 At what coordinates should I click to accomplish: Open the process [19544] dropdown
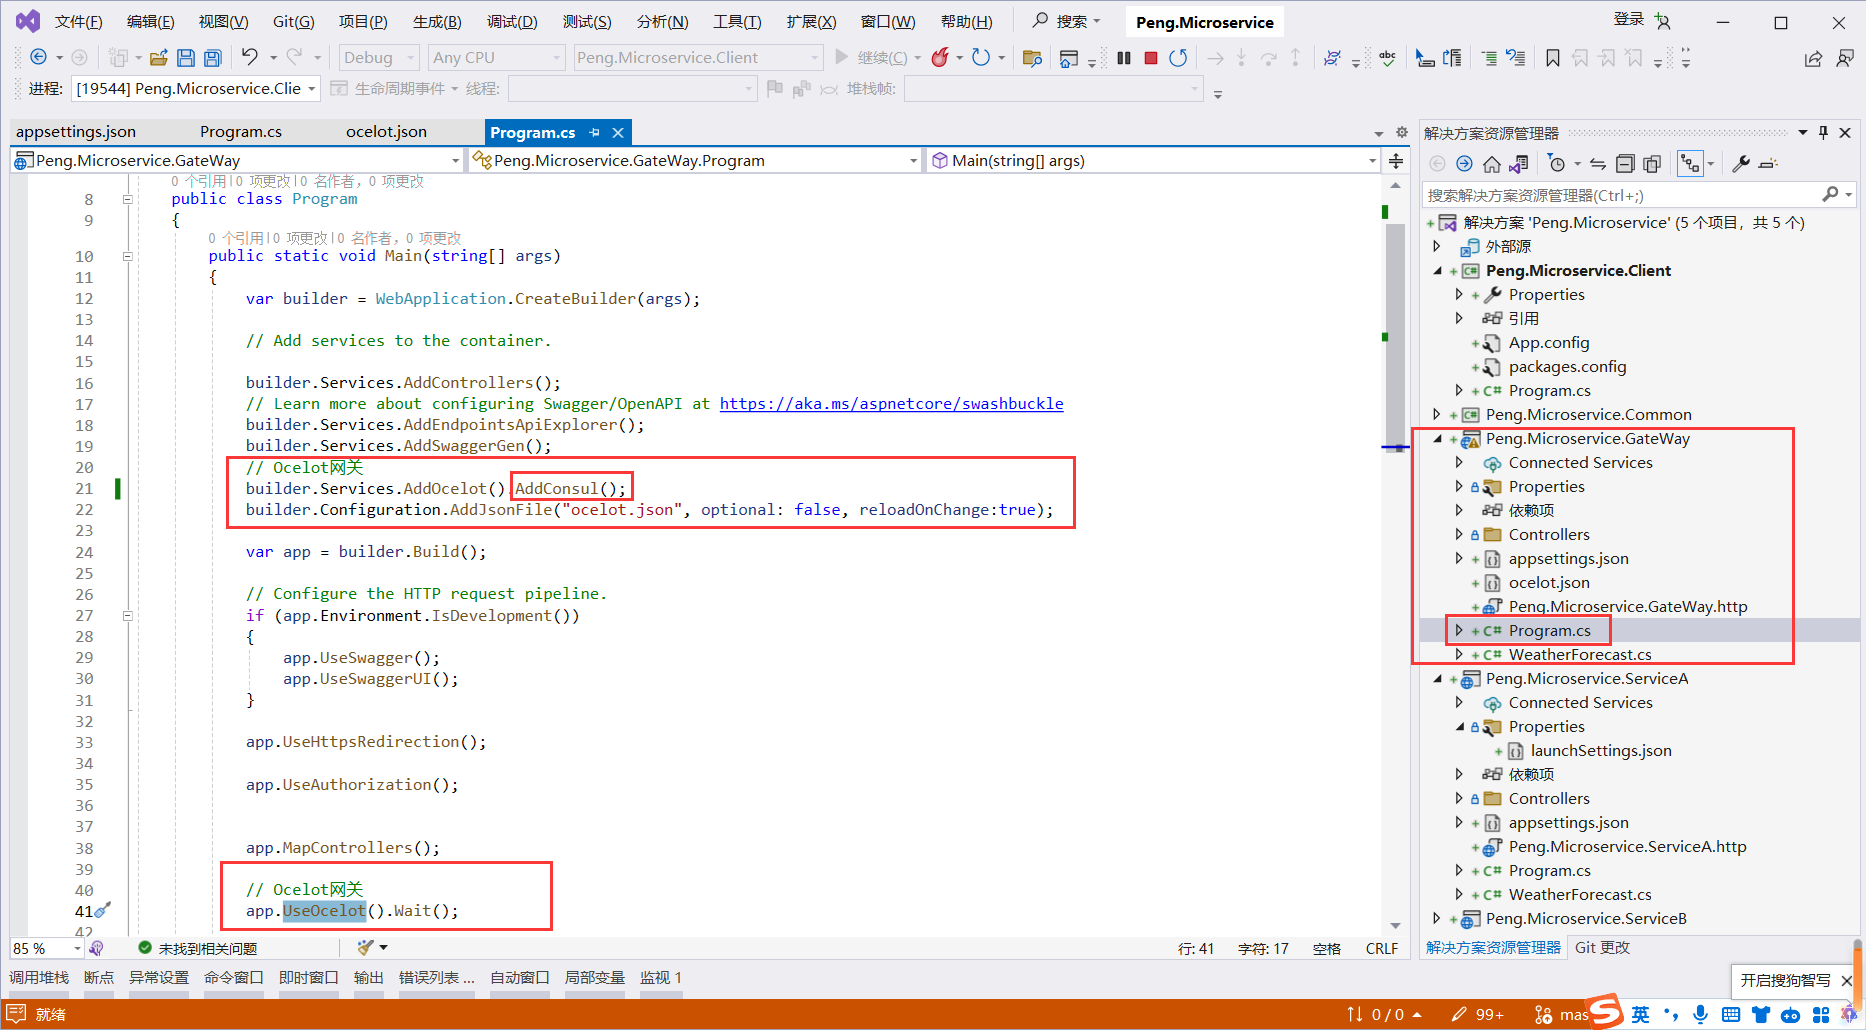pos(196,89)
